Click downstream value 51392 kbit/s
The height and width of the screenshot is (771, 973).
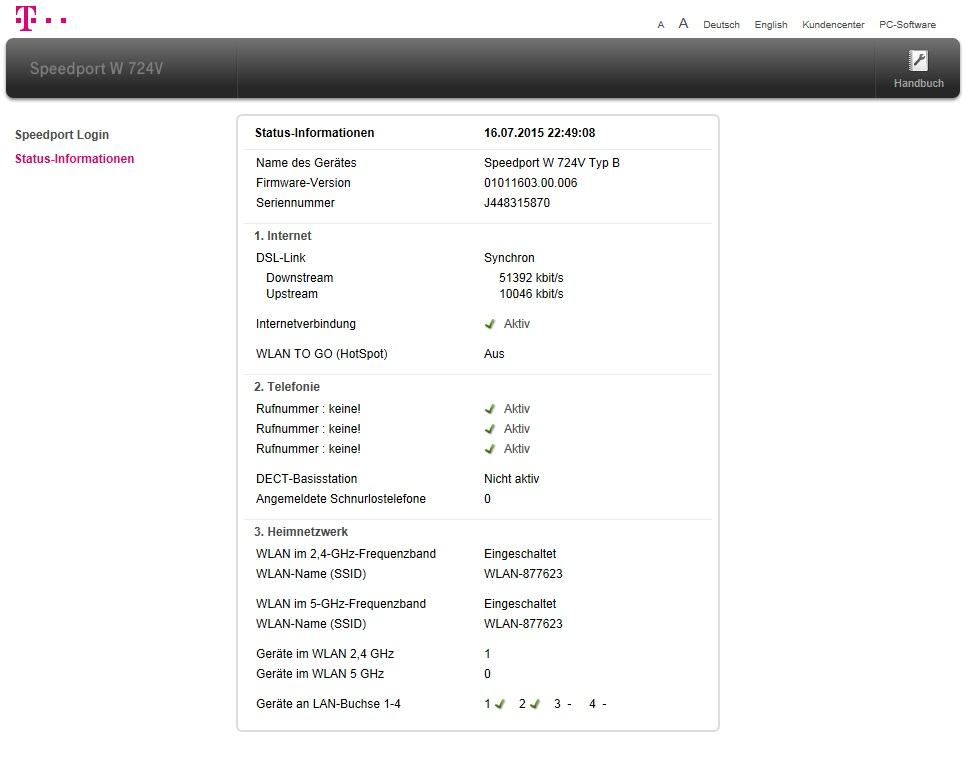[x=531, y=278]
